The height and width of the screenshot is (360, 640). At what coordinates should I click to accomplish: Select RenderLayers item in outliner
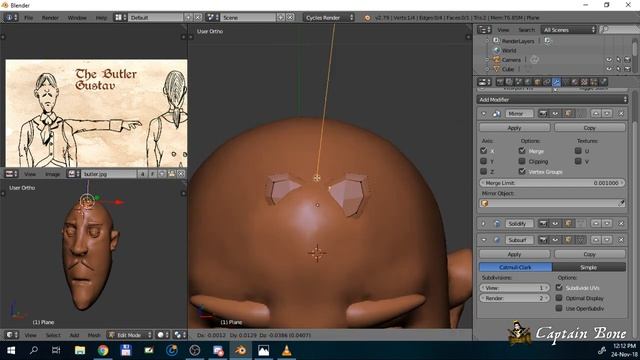point(518,41)
